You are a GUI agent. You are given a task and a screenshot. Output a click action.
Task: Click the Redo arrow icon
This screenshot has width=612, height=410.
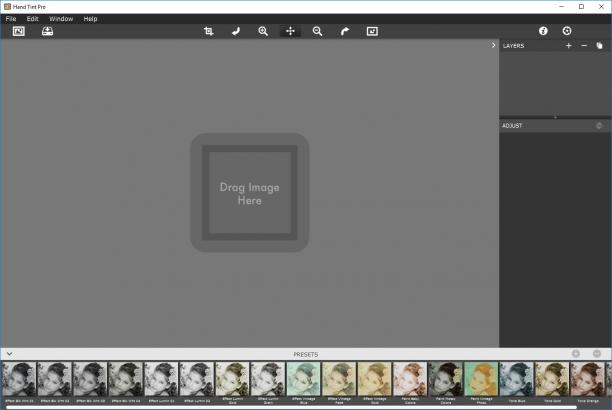(345, 31)
